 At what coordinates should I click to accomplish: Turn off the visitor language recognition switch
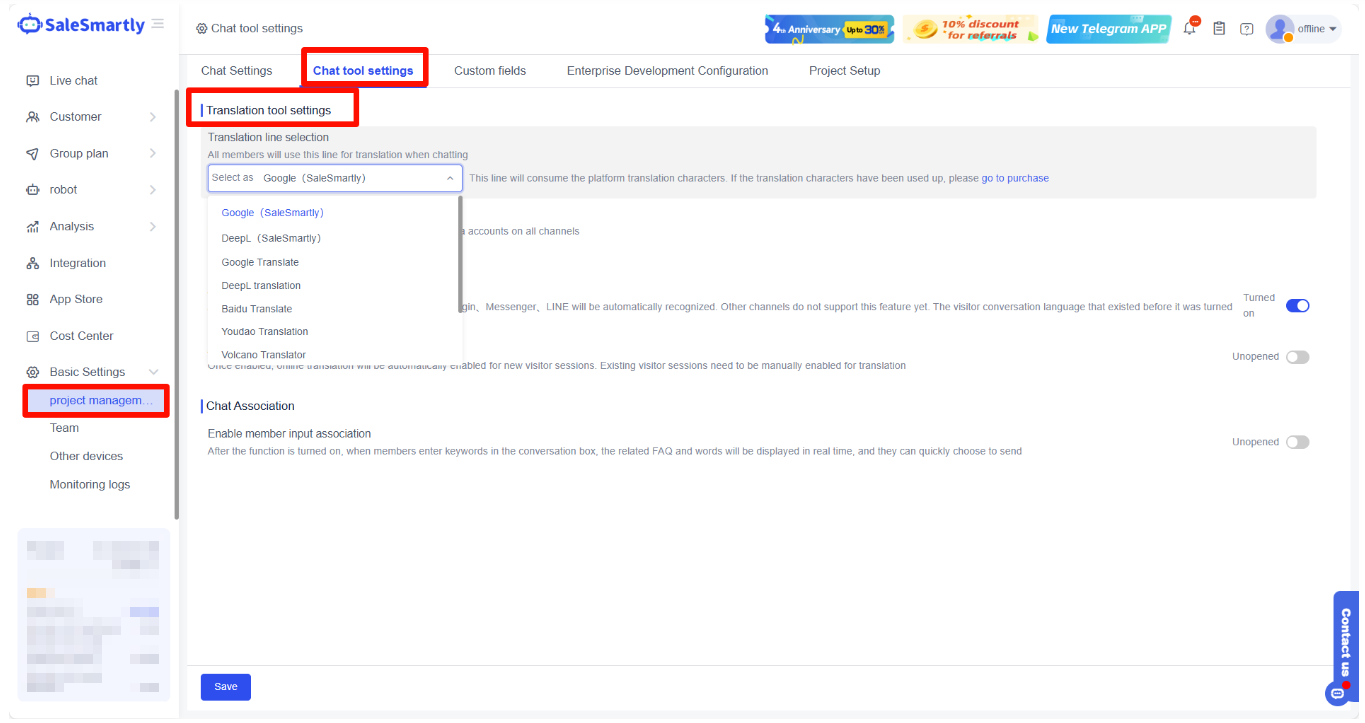[x=1297, y=306]
